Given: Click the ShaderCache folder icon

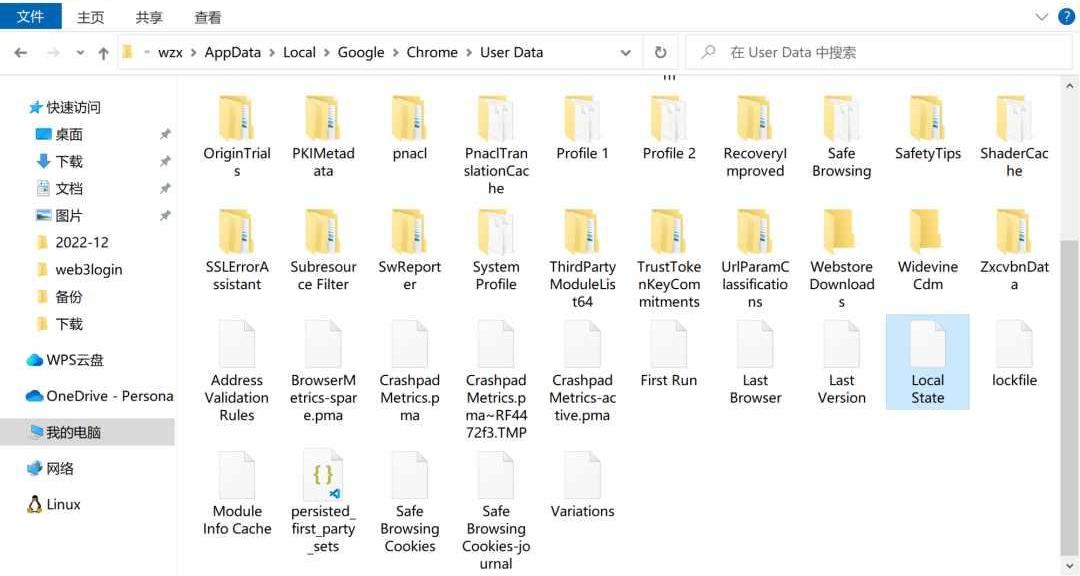Looking at the screenshot, I should point(1013,119).
